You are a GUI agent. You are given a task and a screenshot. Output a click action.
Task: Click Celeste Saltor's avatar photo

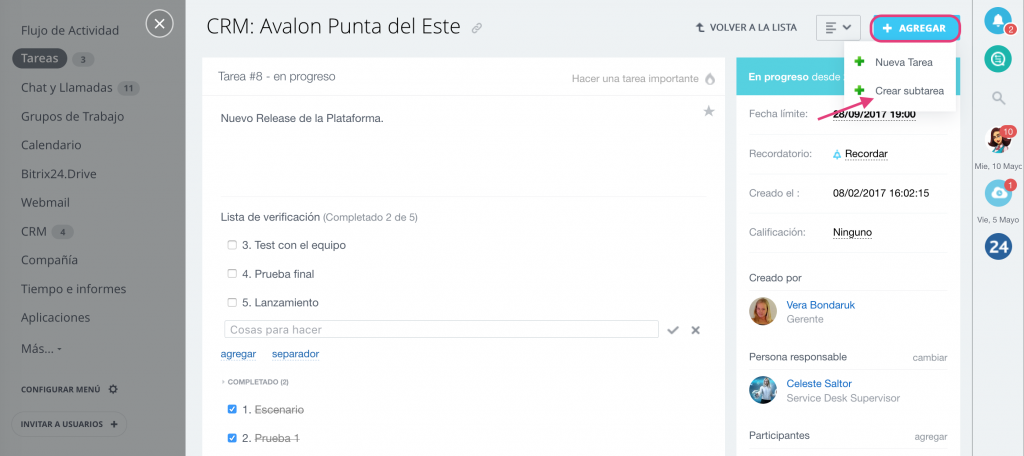(x=763, y=390)
